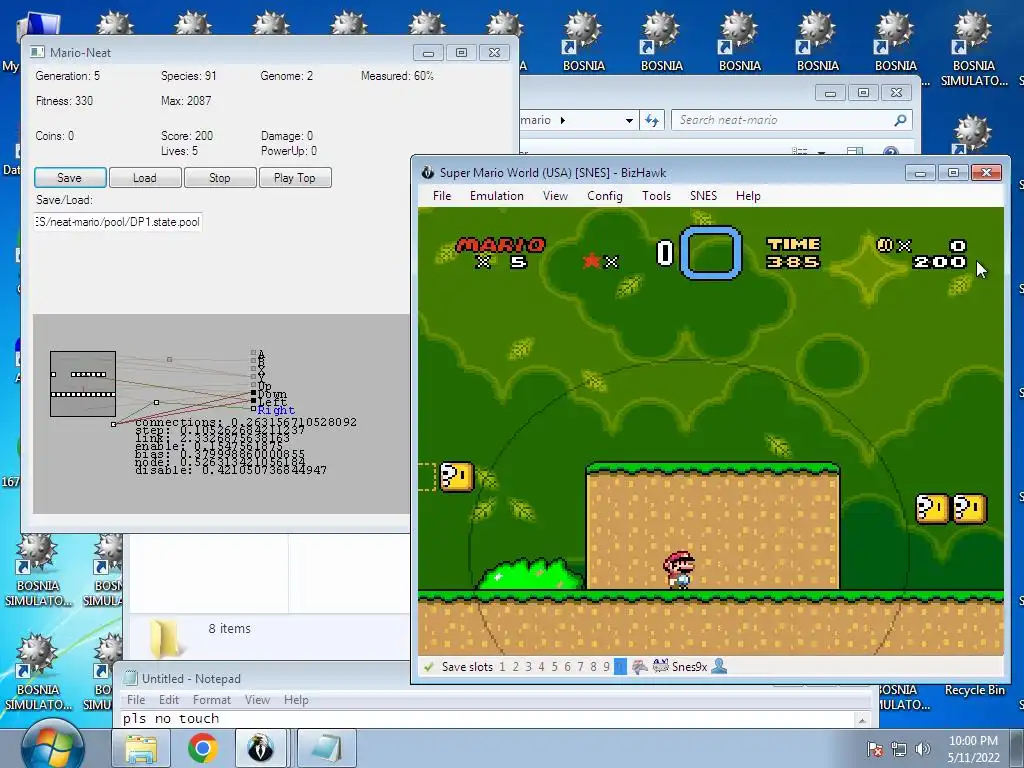Click the Snes9x core chip icon
This screenshot has height=768, width=1024.
pyautogui.click(x=661, y=666)
